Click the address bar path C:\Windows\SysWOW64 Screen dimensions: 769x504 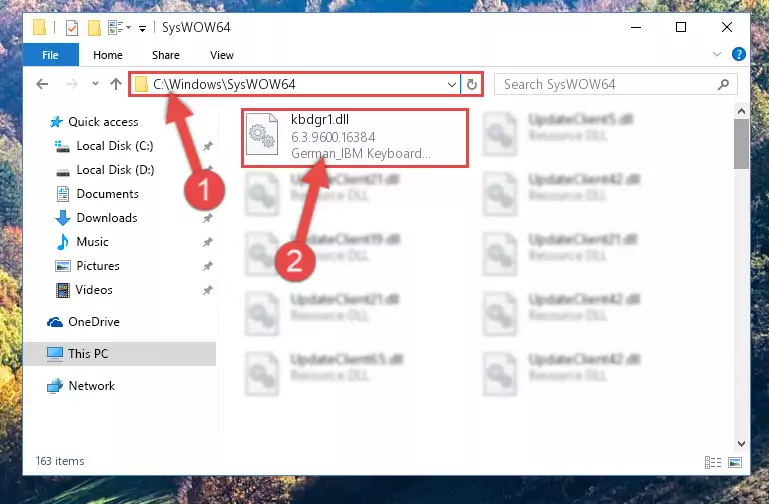(224, 84)
